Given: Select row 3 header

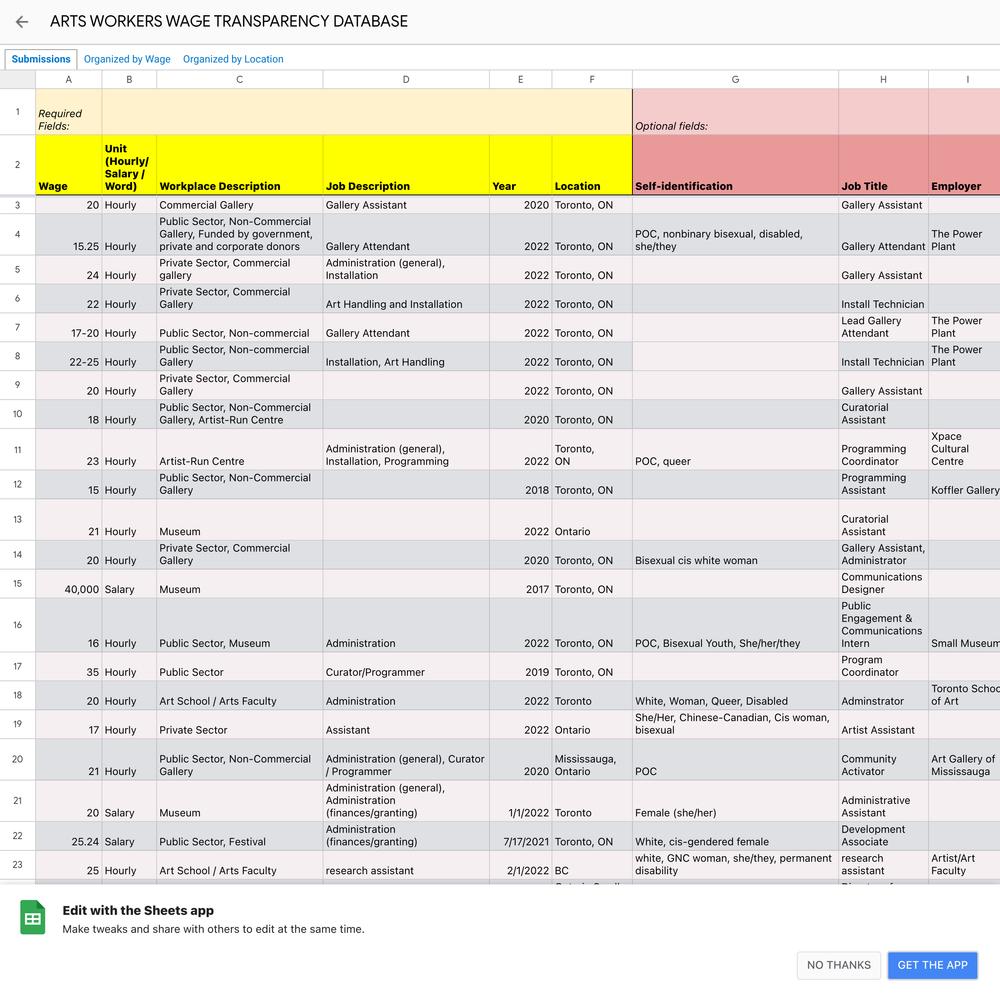Looking at the screenshot, I should coord(17,205).
